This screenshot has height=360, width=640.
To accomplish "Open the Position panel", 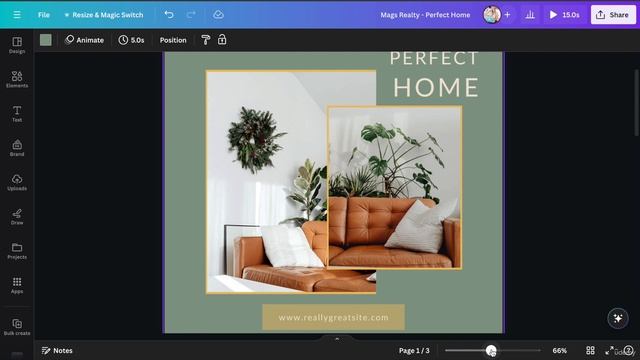I will tap(173, 40).
